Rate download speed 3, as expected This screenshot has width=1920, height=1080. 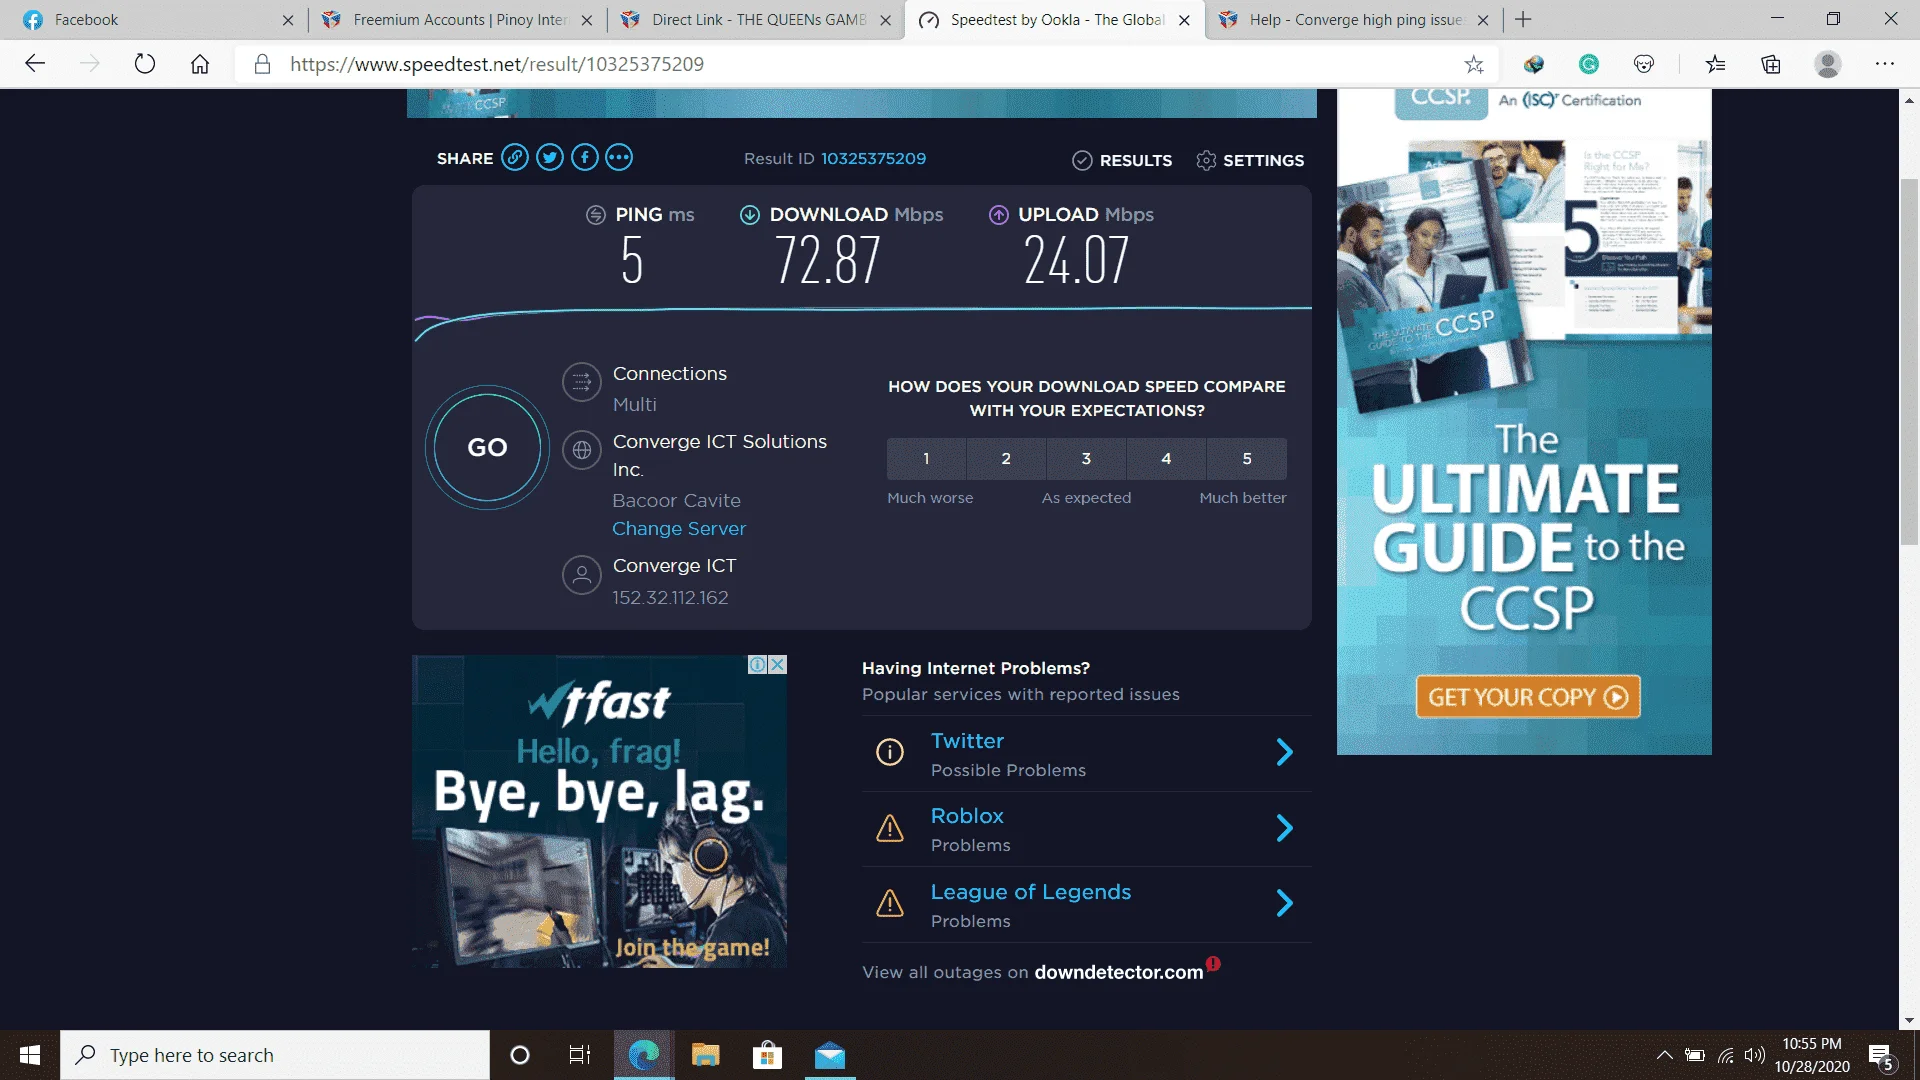tap(1086, 458)
